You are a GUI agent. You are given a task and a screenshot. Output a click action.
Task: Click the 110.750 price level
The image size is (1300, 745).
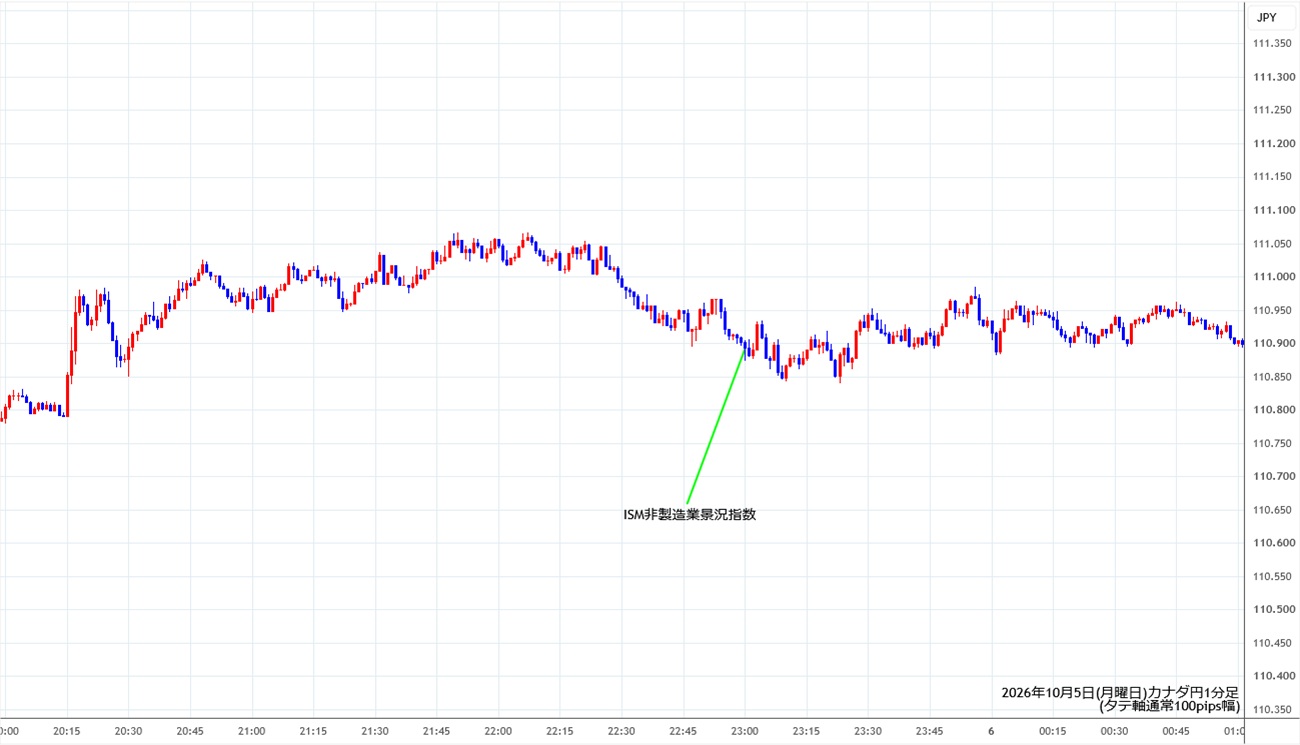click(x=1272, y=443)
